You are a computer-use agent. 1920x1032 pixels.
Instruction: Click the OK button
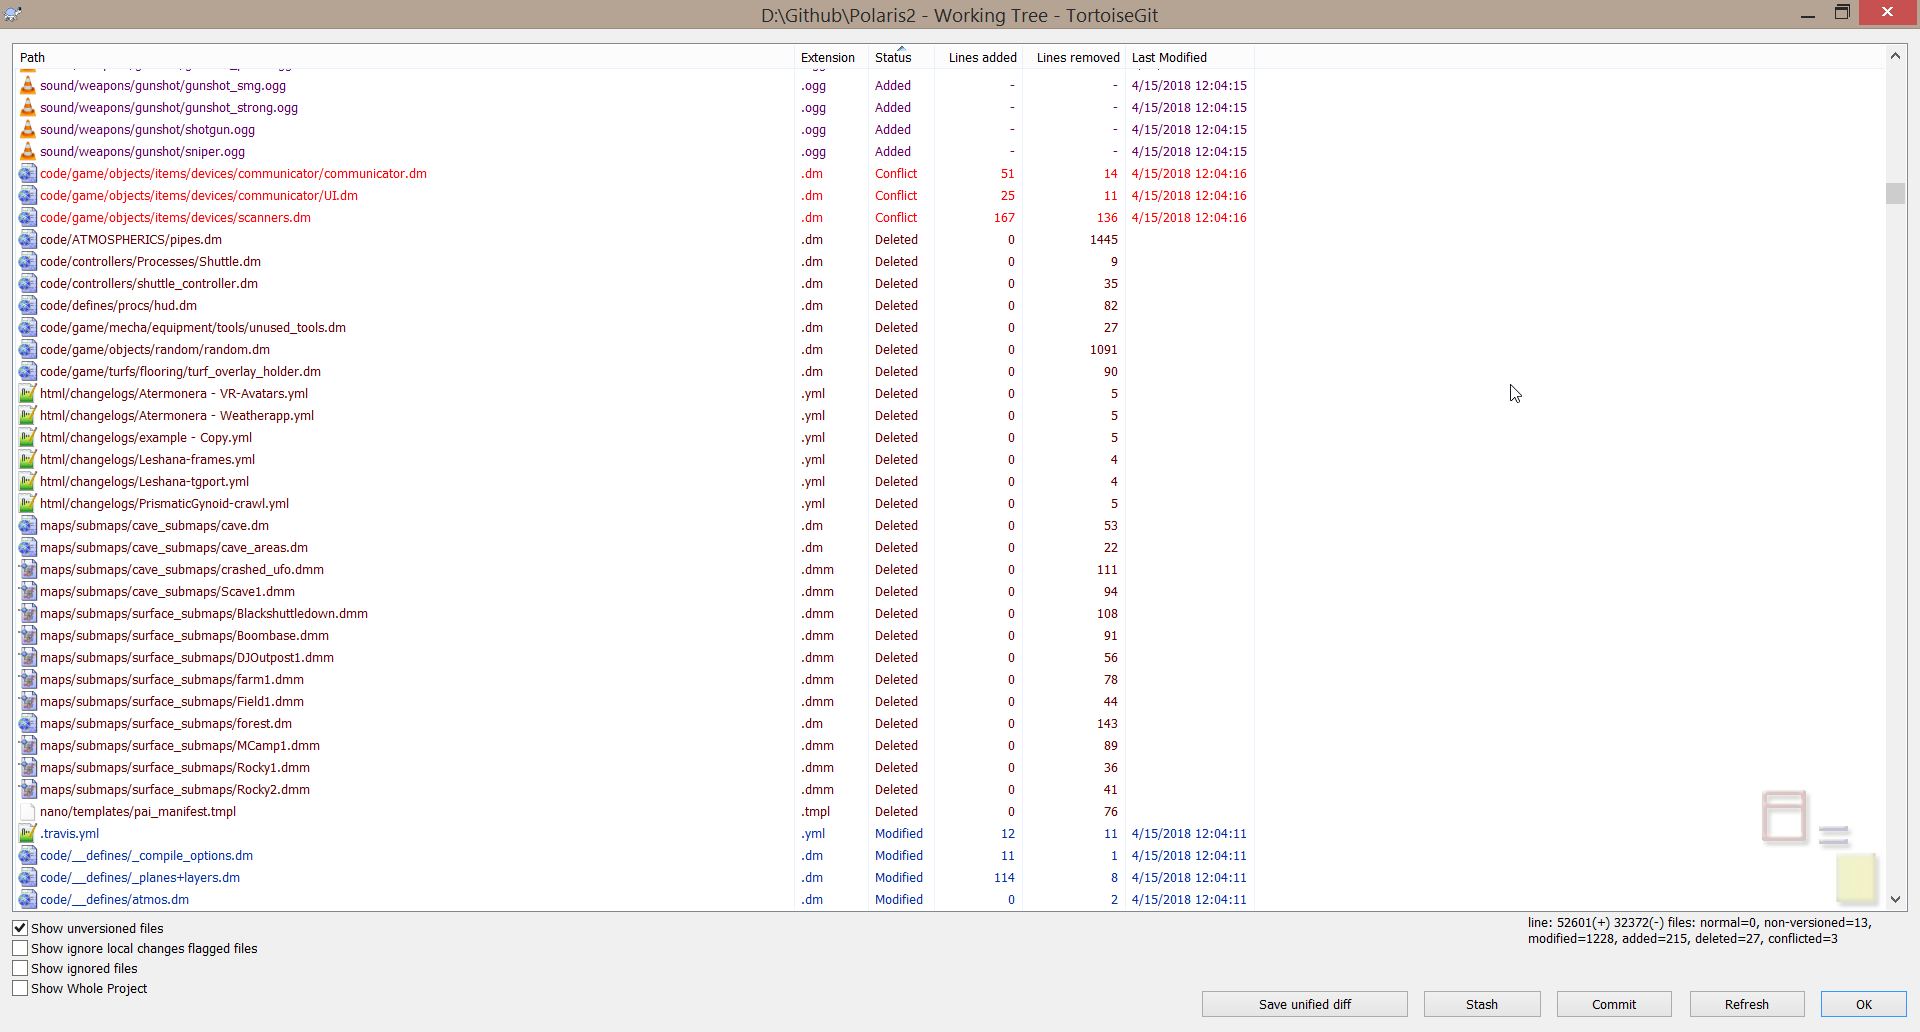pyautogui.click(x=1864, y=1004)
